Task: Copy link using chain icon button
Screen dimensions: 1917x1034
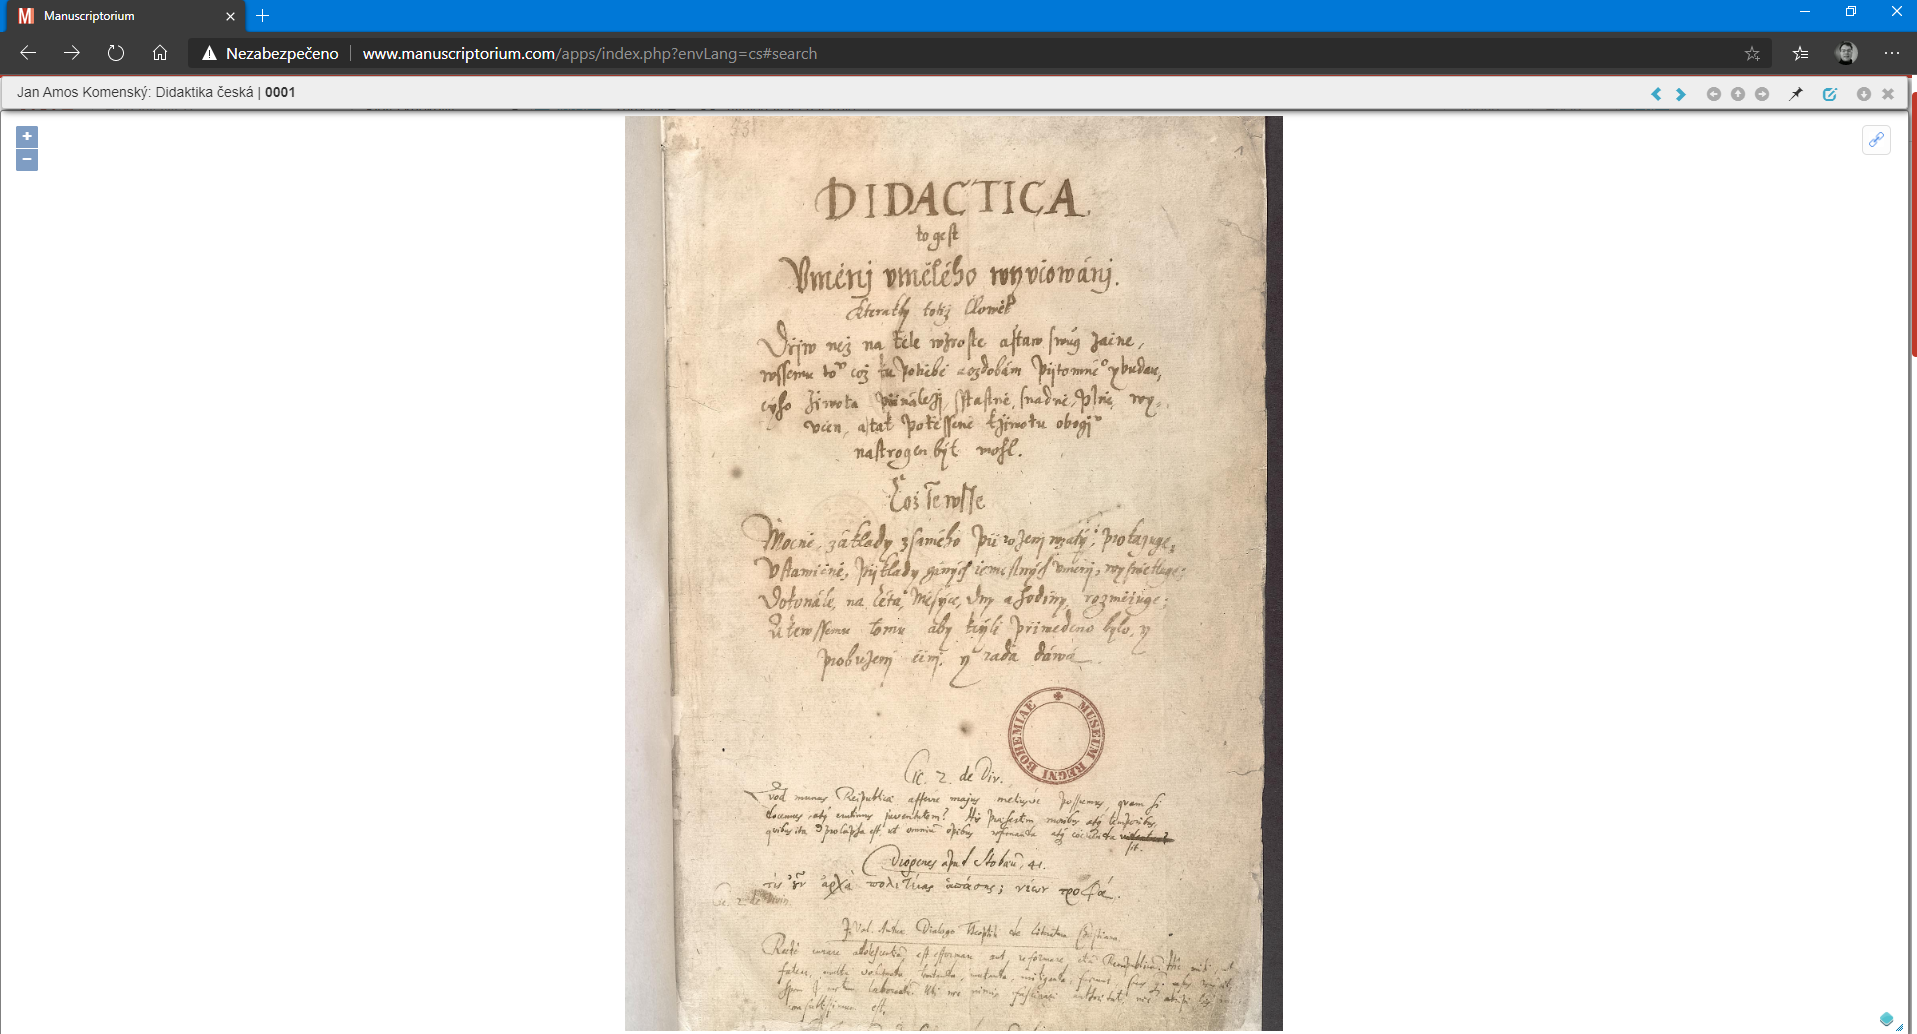Action: click(x=1876, y=140)
